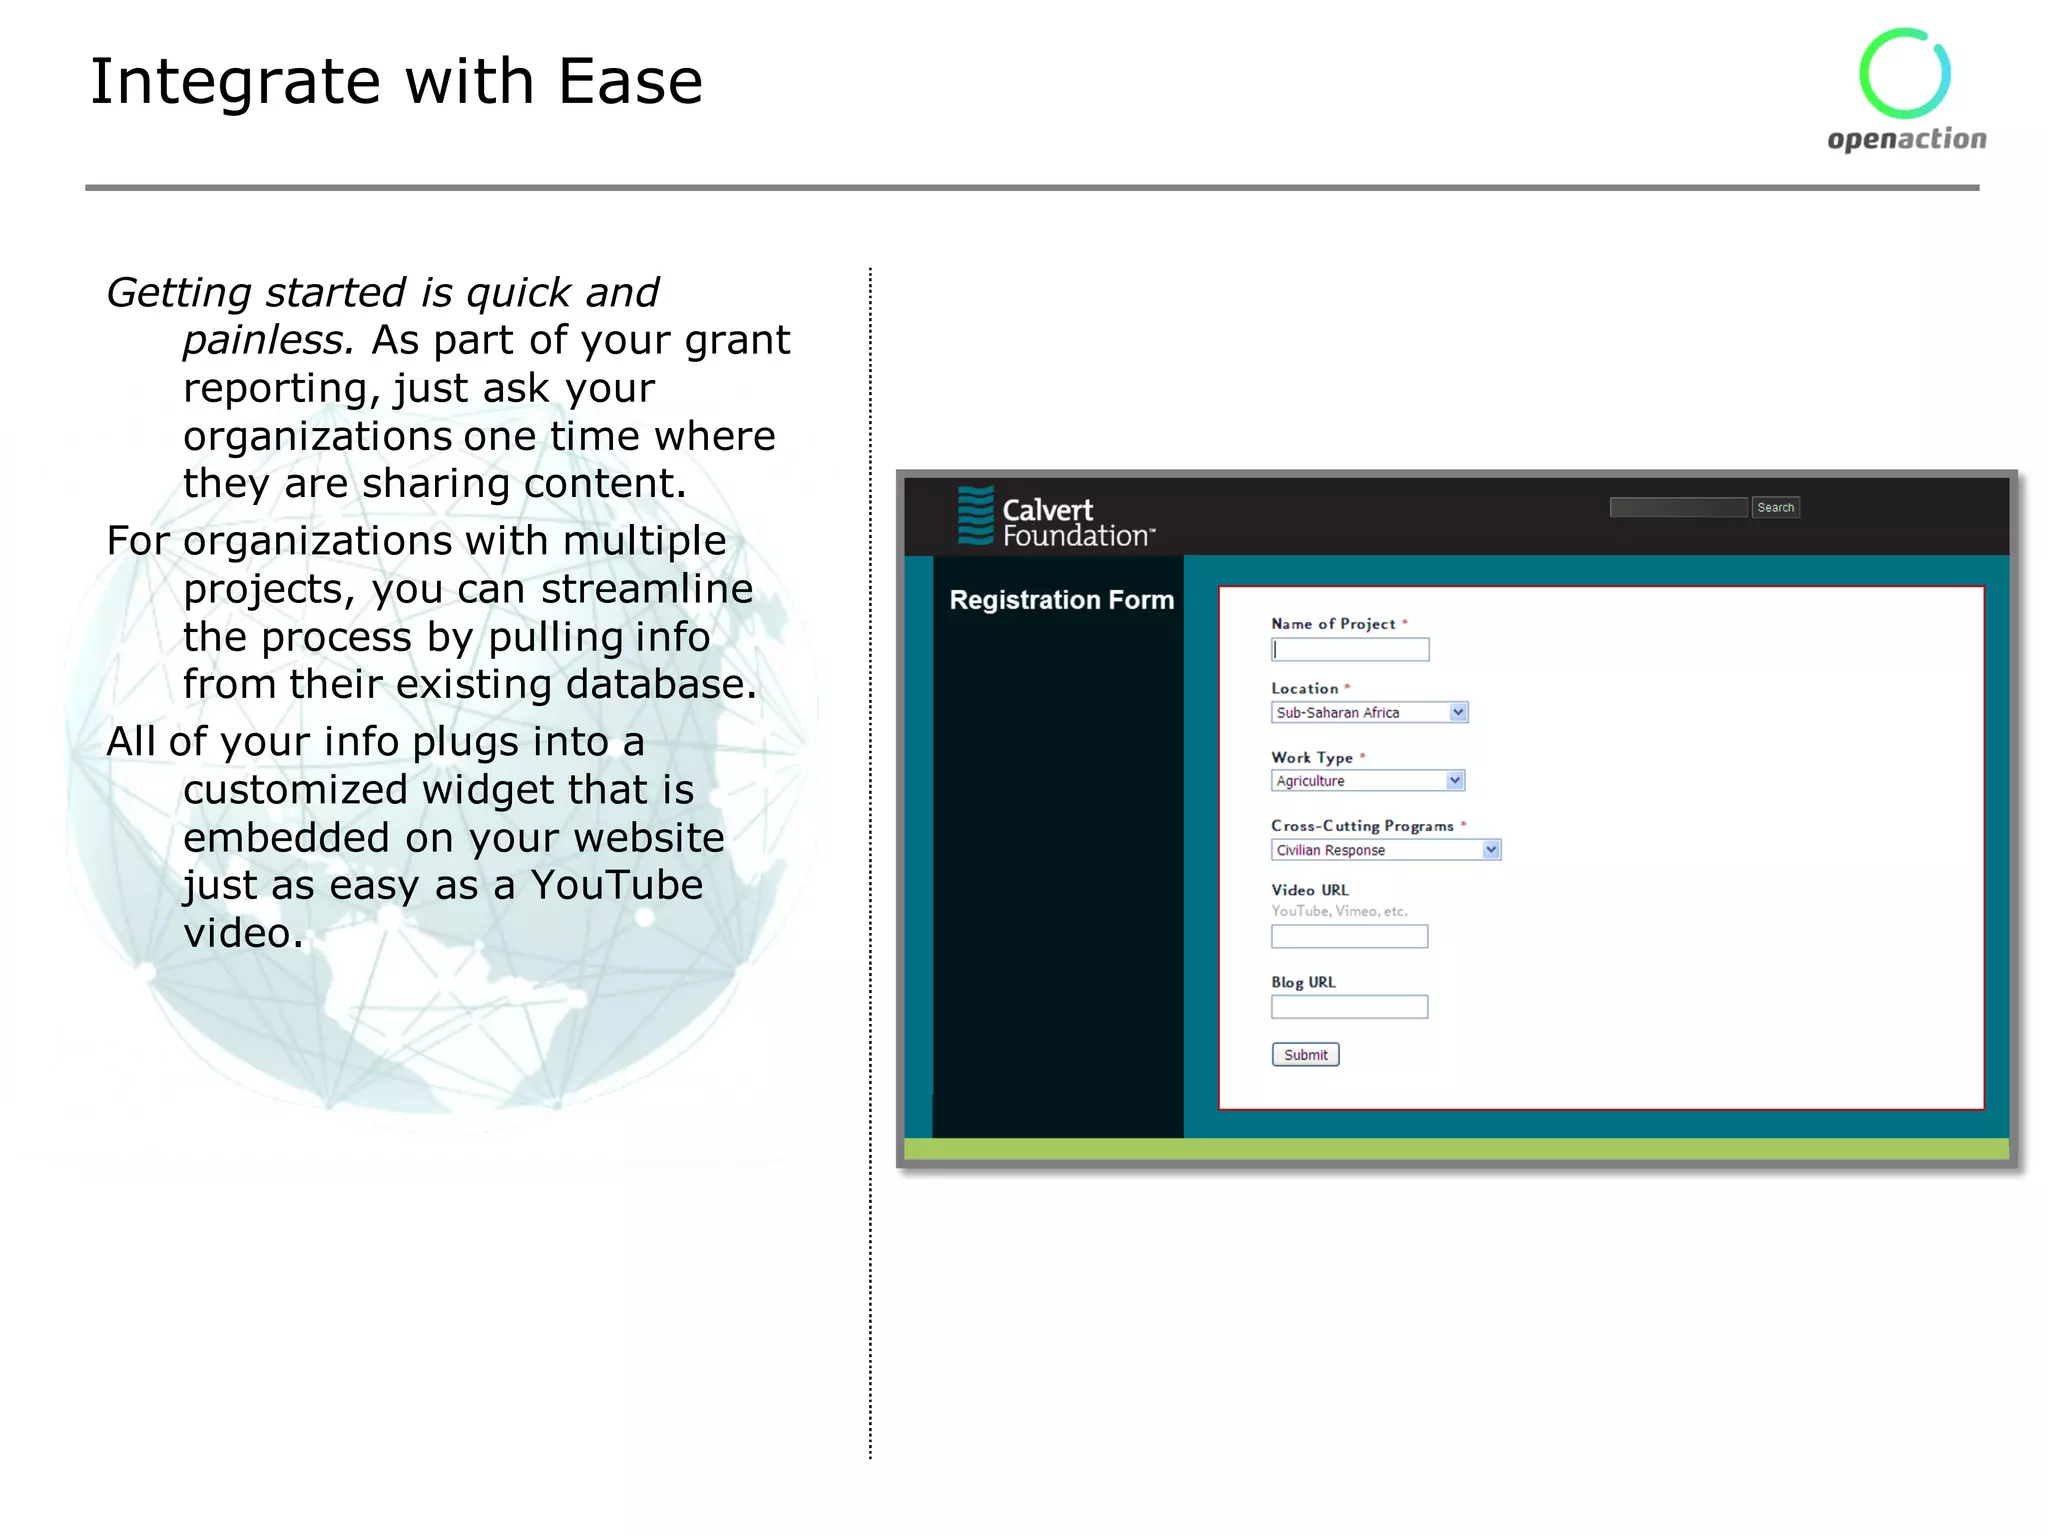Open the Location dropdown showing Sub-Saharan Africa
The width and height of the screenshot is (2048, 1536).
pyautogui.click(x=1368, y=713)
